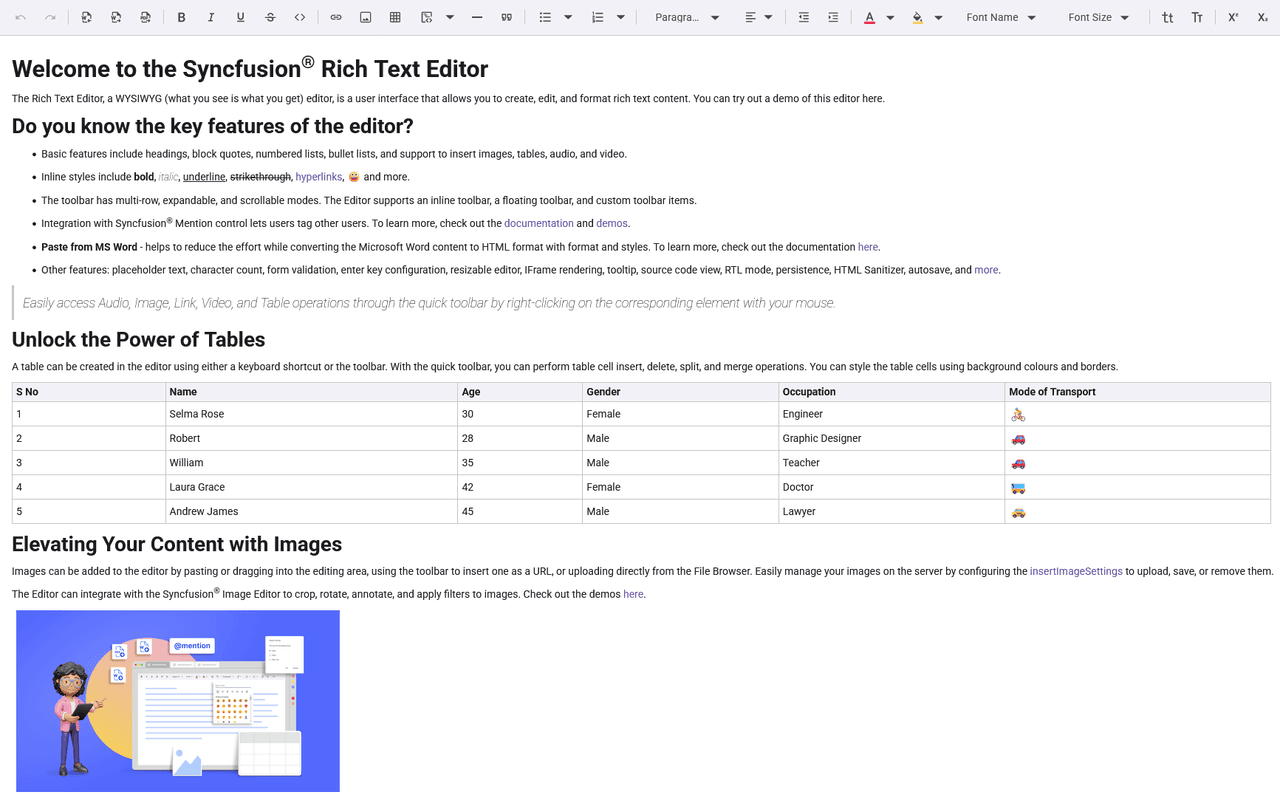Image resolution: width=1280 pixels, height=807 pixels.
Task: Open the background color picker dropdown arrow
Action: point(938,17)
